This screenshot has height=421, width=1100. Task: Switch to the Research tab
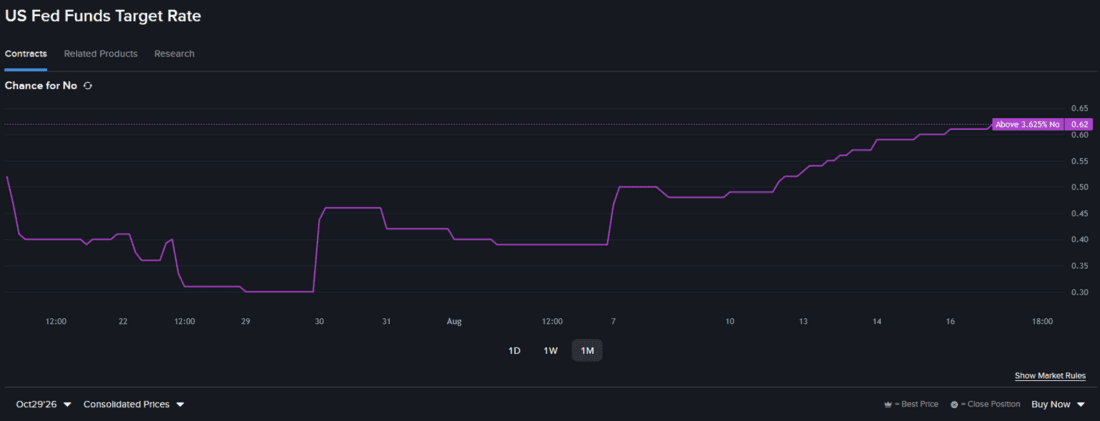174,53
